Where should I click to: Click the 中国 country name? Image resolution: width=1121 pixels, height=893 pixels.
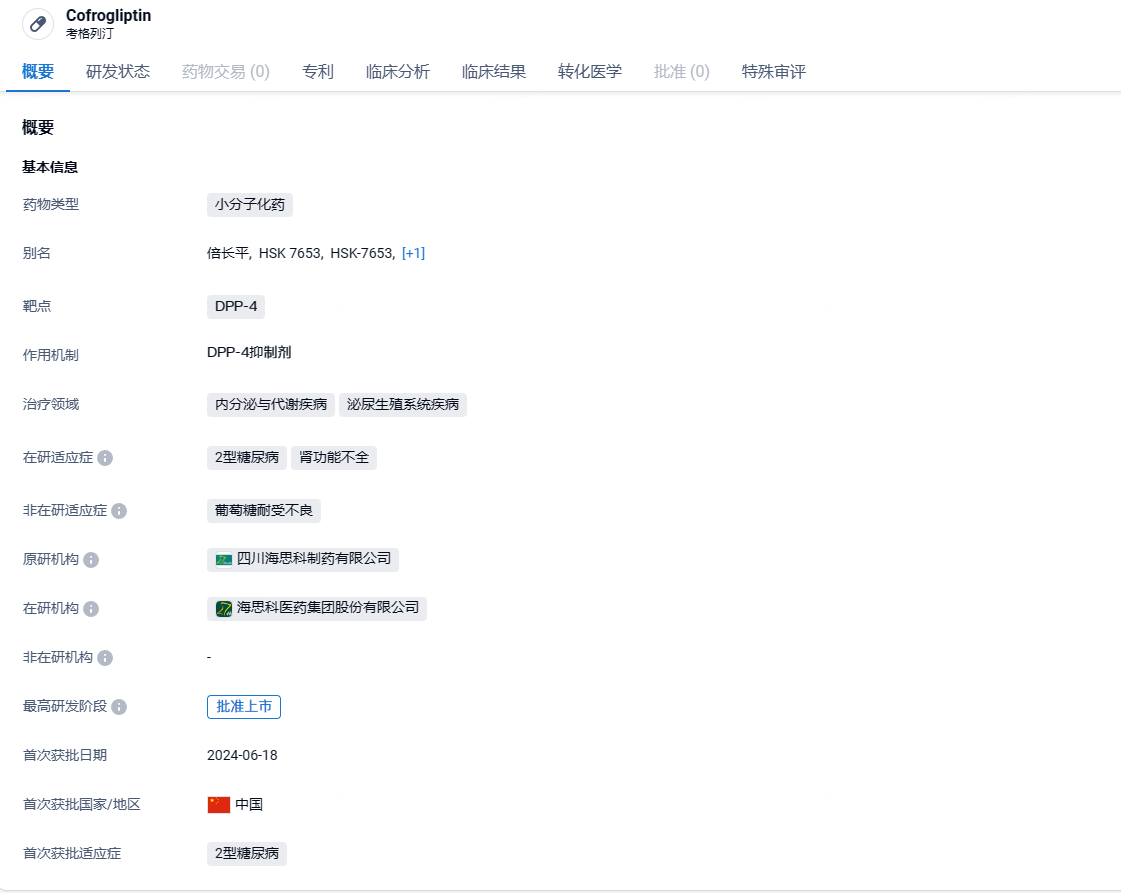tap(249, 804)
